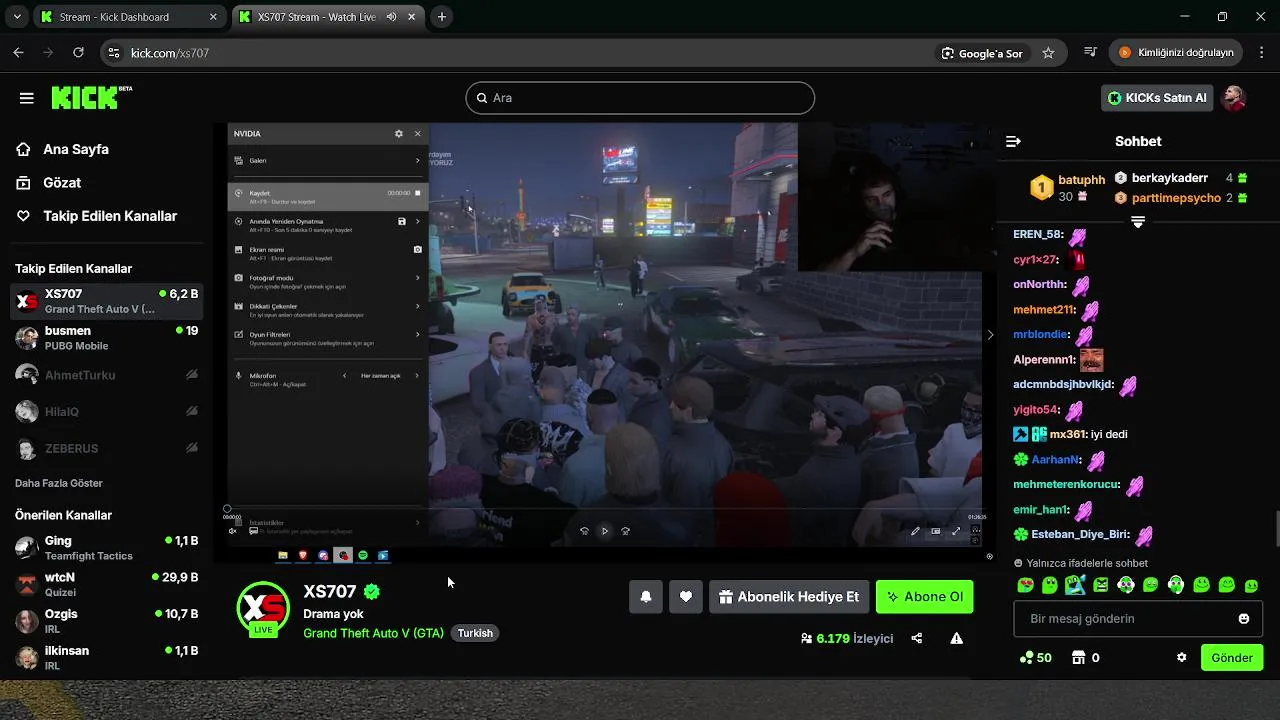Viewport: 1280px width, 720px height.
Task: Enter fullscreen in the video player
Action: (x=956, y=531)
